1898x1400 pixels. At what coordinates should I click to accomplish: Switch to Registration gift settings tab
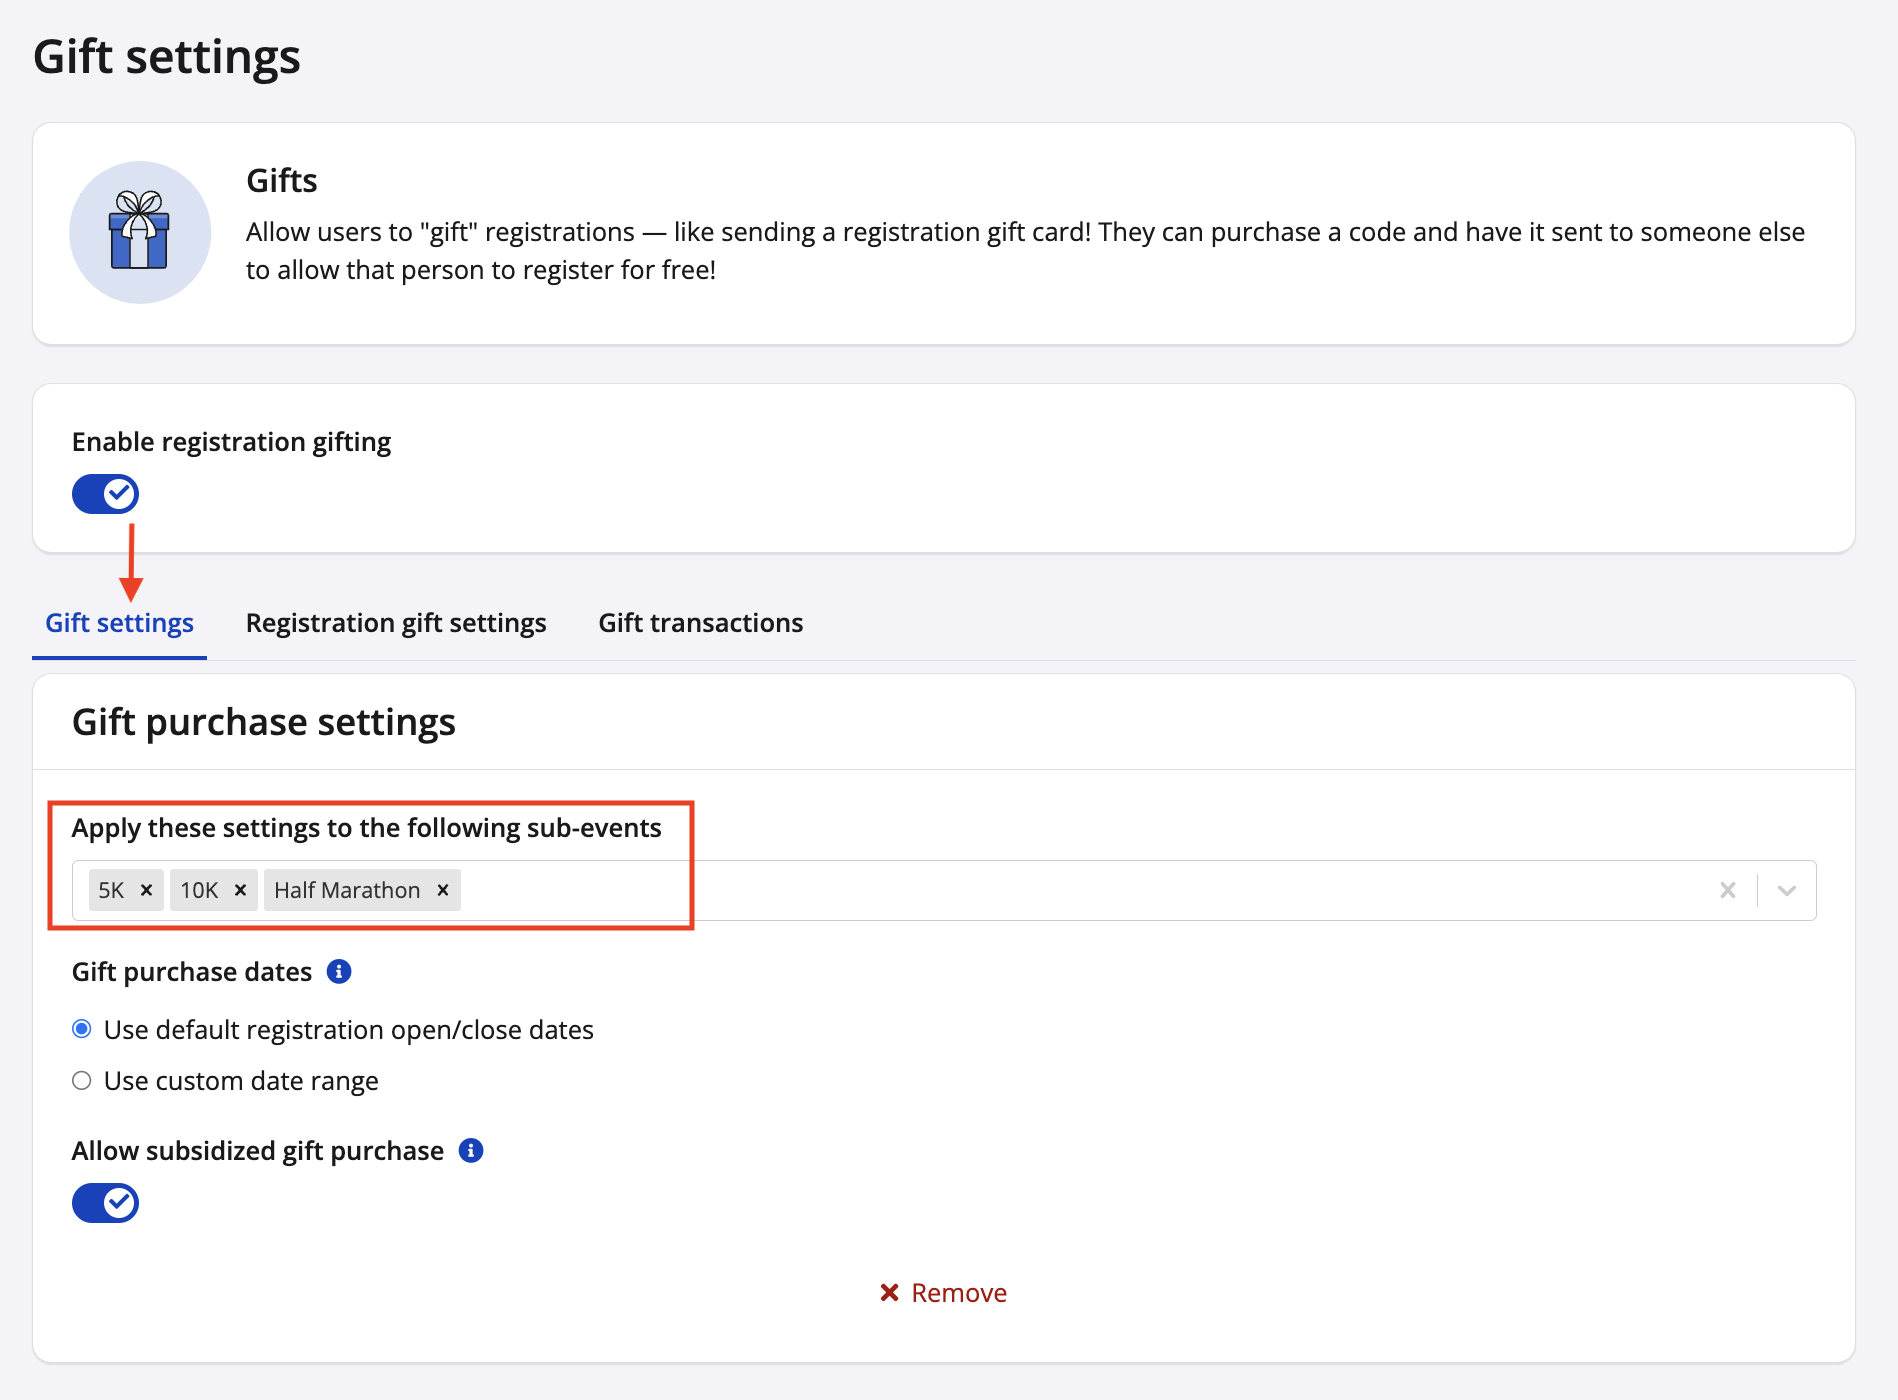[x=396, y=623]
